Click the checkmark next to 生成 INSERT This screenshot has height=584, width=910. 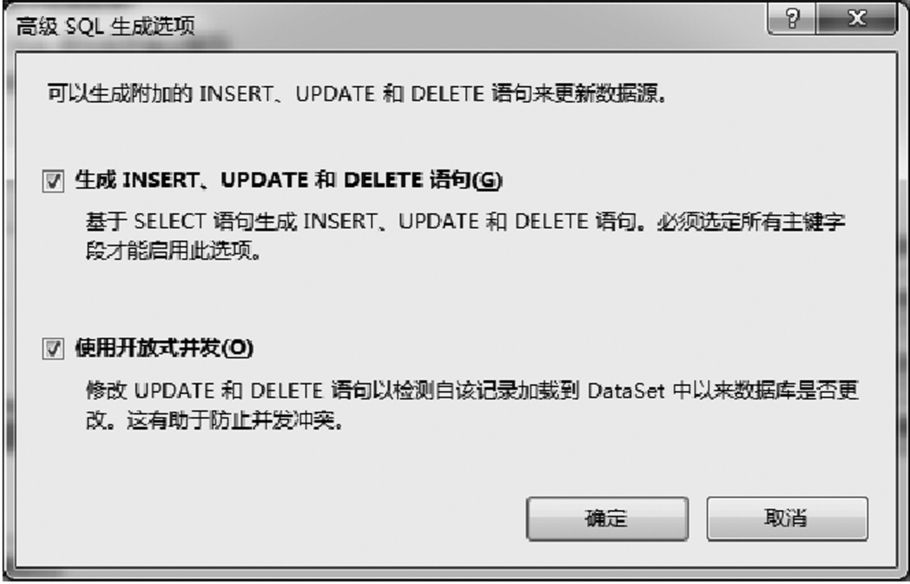click(x=53, y=181)
